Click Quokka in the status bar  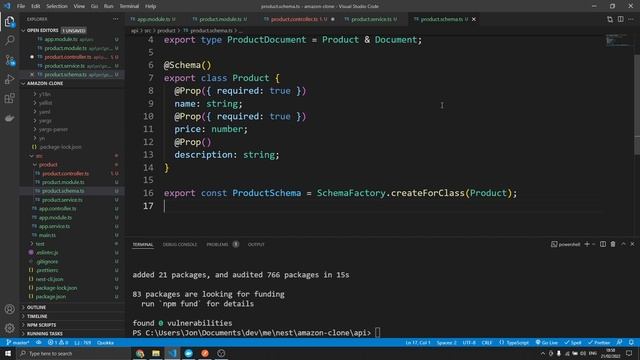pyautogui.click(x=105, y=342)
